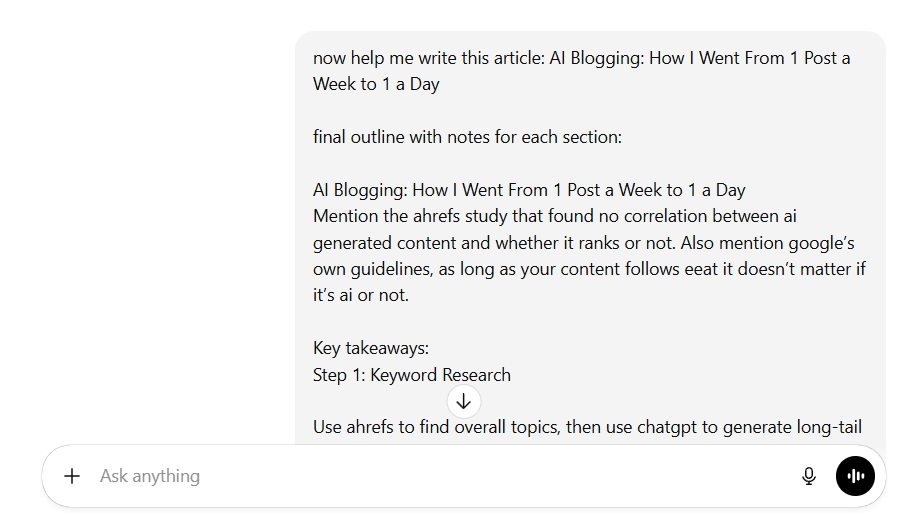Click the line starting "Mention the ahrefs study"
This screenshot has width=902, height=513.
554,215
